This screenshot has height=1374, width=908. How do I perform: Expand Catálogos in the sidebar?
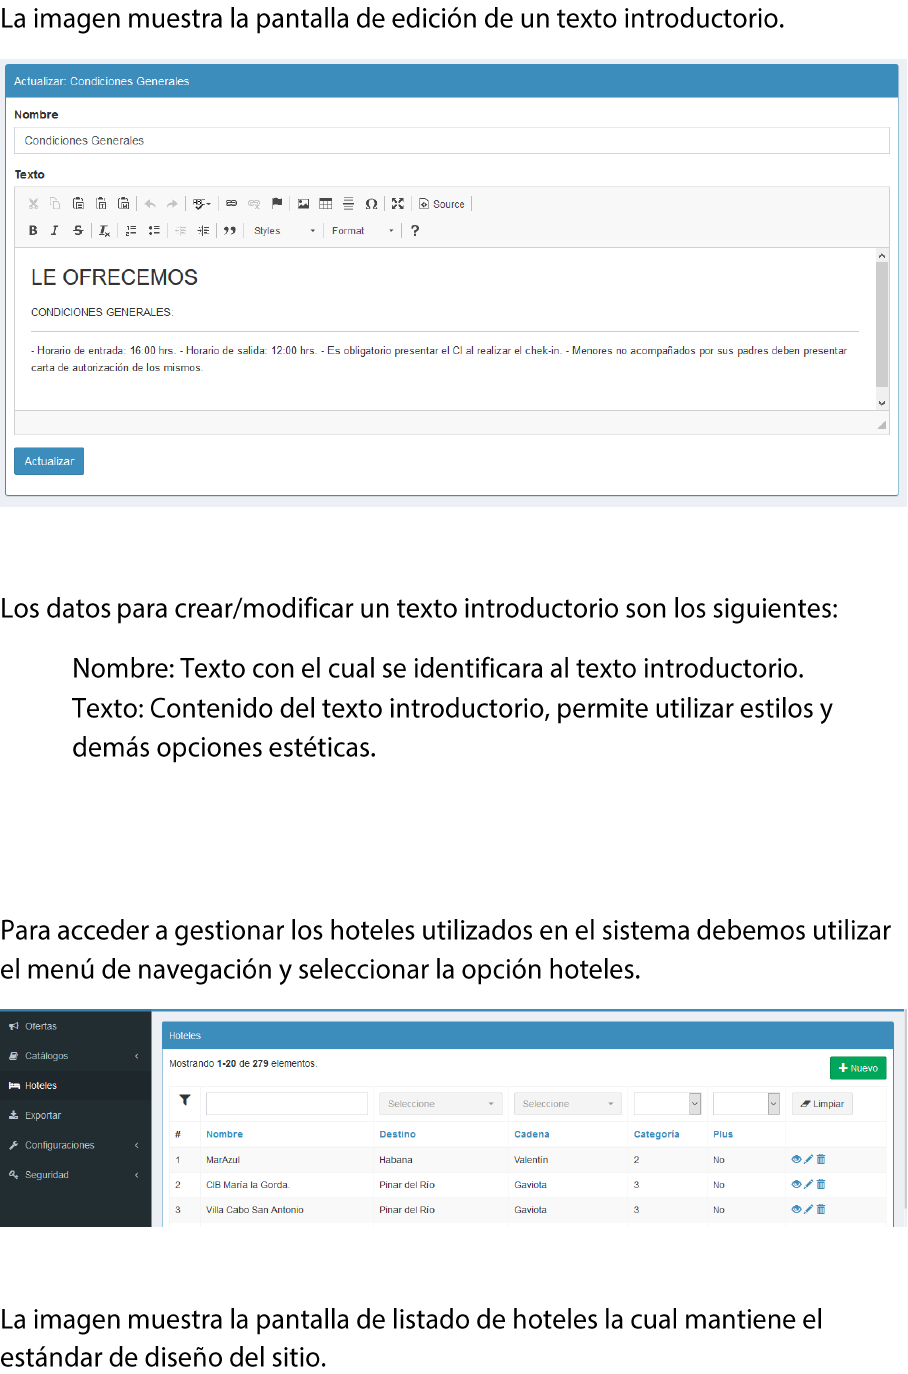coord(75,1056)
